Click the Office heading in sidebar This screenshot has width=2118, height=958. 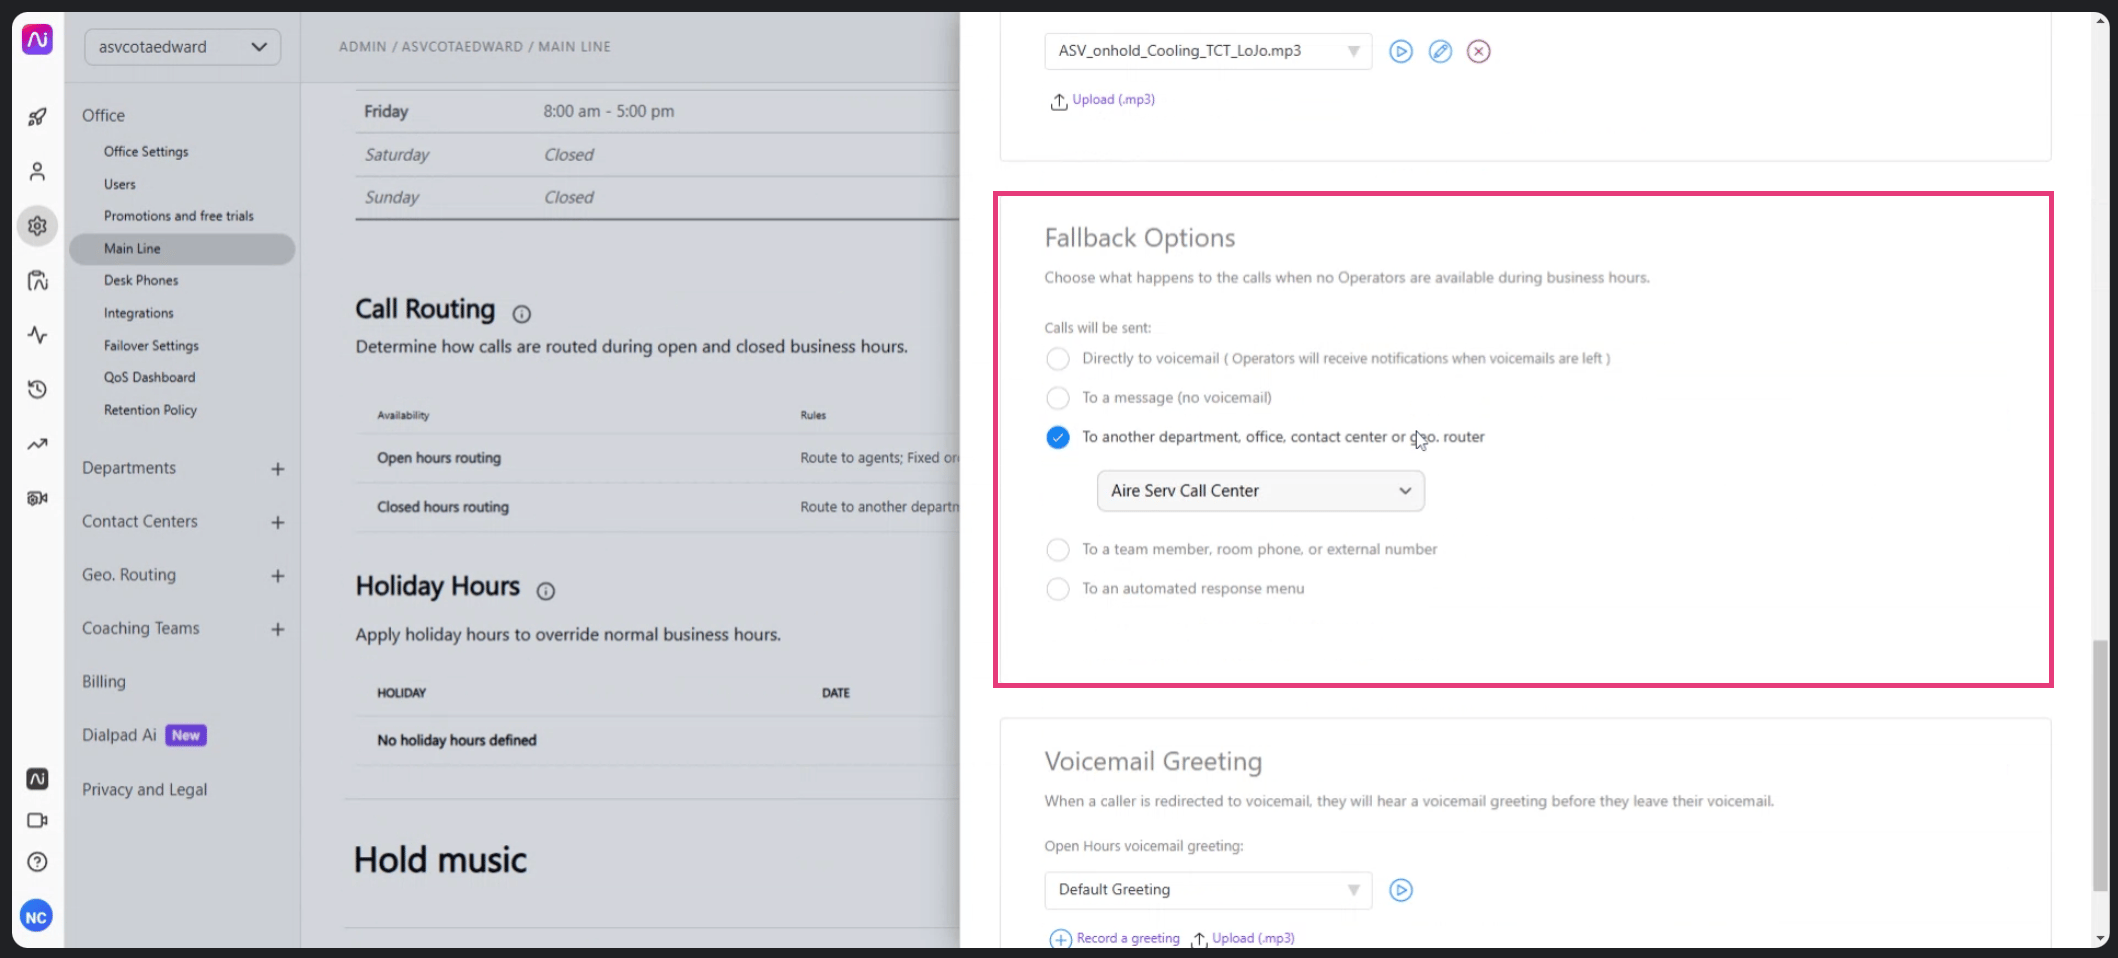point(104,116)
